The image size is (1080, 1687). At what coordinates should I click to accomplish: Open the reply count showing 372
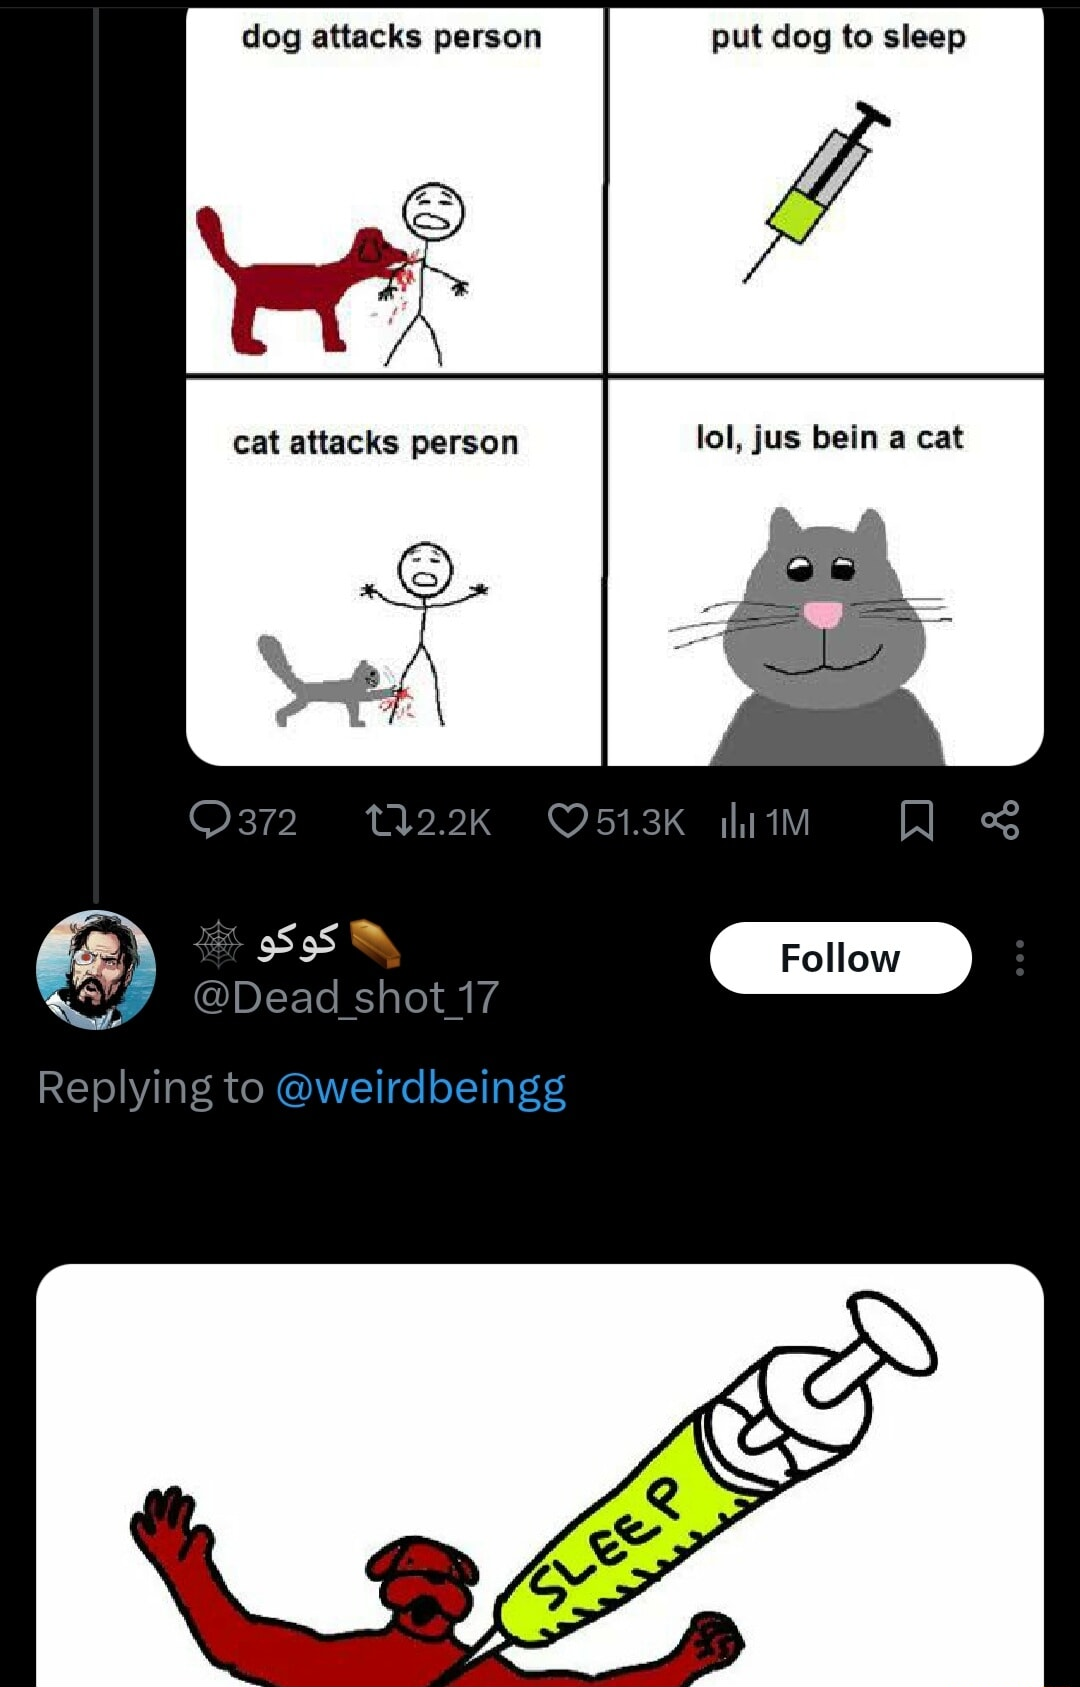coord(245,821)
